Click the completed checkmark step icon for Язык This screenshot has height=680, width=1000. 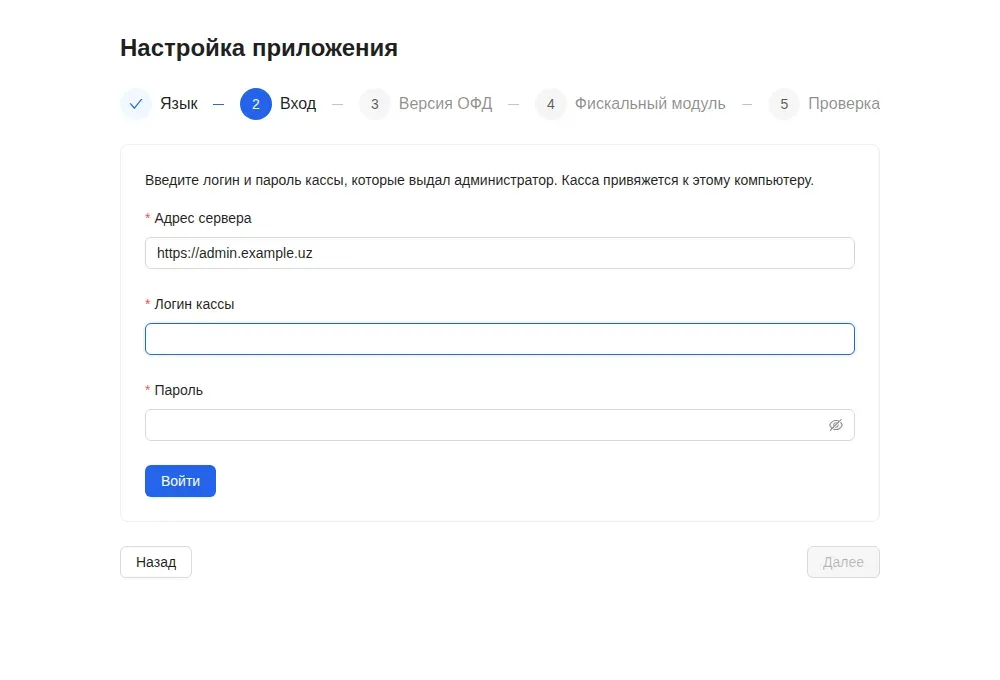click(136, 104)
